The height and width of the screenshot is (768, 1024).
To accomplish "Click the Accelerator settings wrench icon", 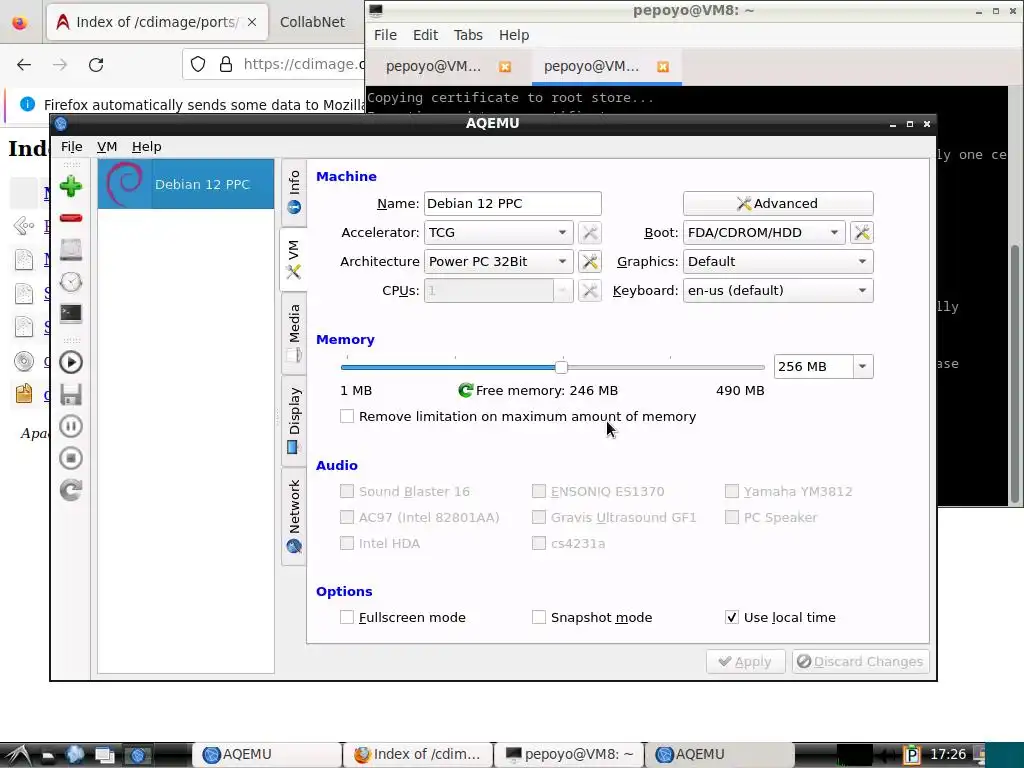I will tap(589, 232).
